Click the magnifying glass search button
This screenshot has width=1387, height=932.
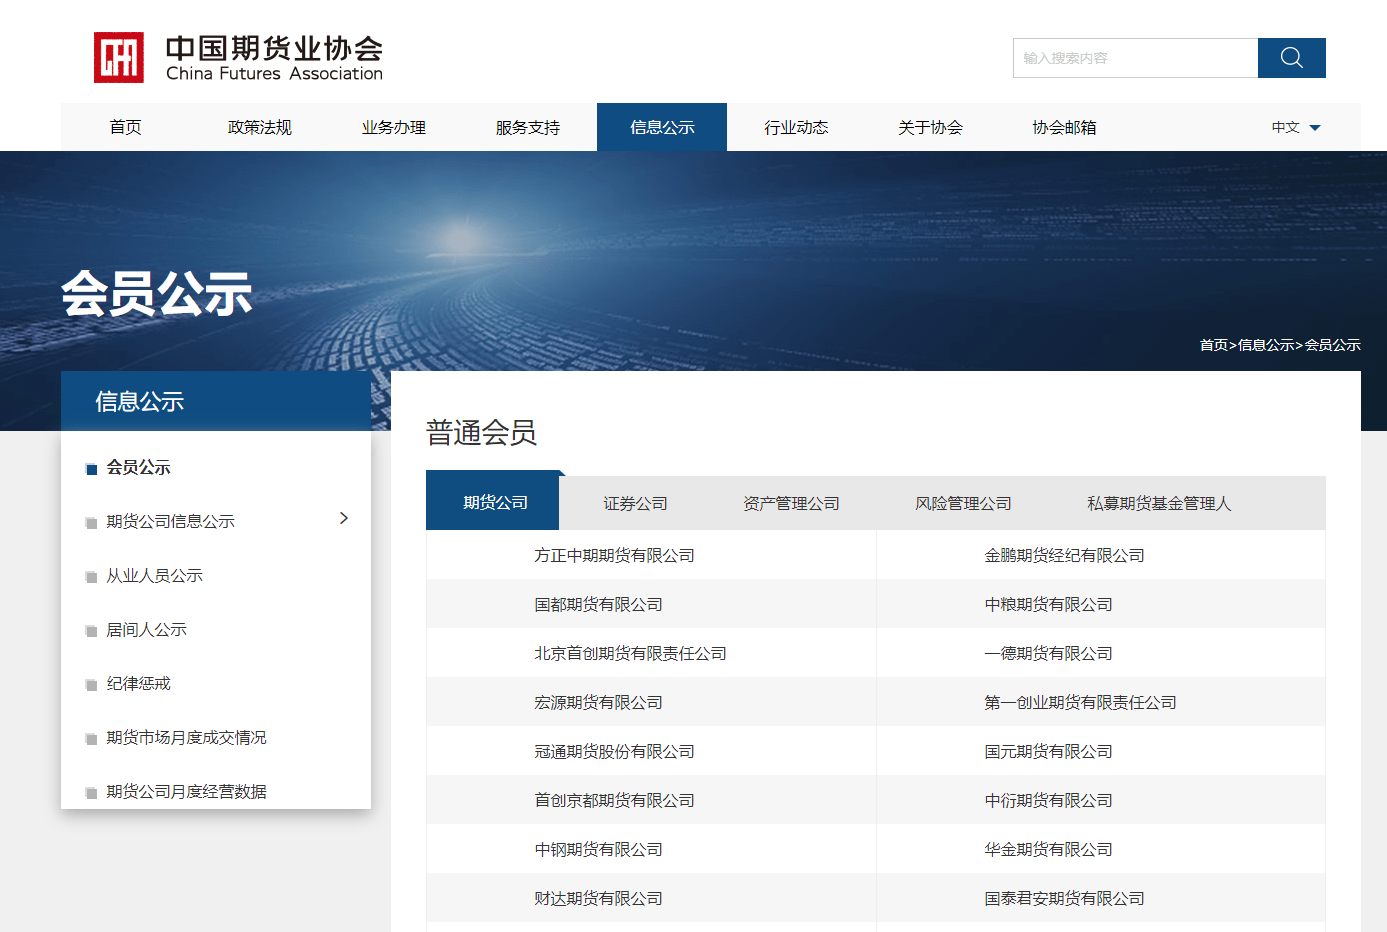(x=1291, y=58)
